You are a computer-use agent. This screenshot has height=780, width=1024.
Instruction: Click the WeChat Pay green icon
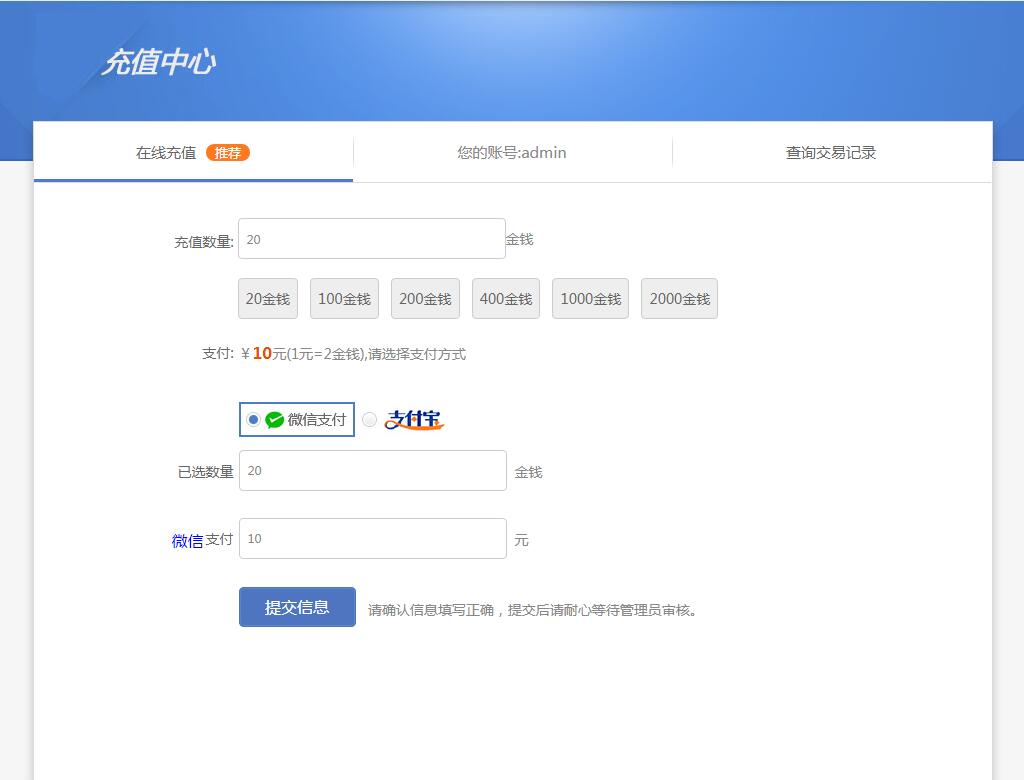pyautogui.click(x=272, y=419)
